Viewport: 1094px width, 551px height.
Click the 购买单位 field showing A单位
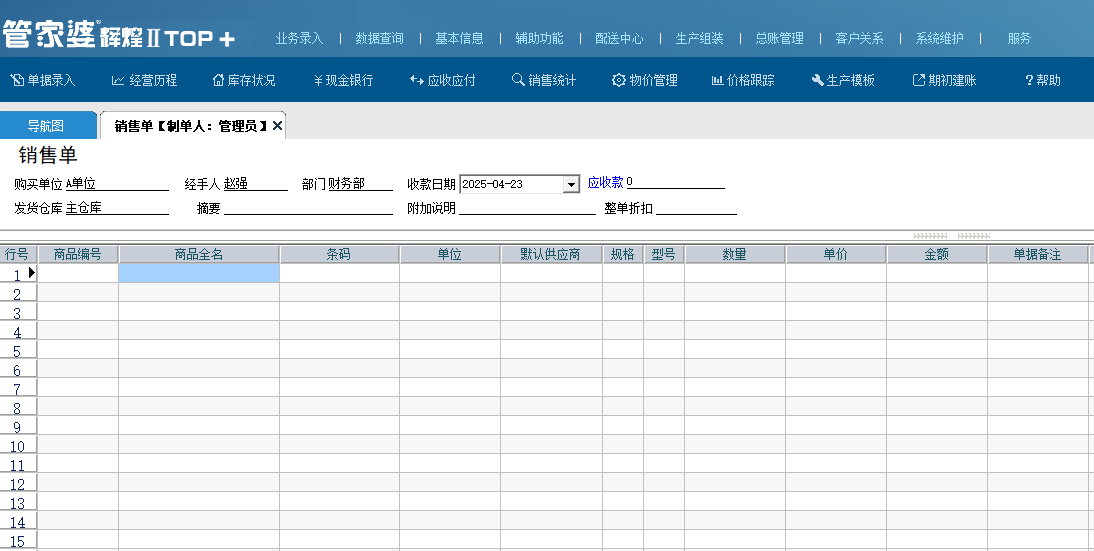point(117,184)
